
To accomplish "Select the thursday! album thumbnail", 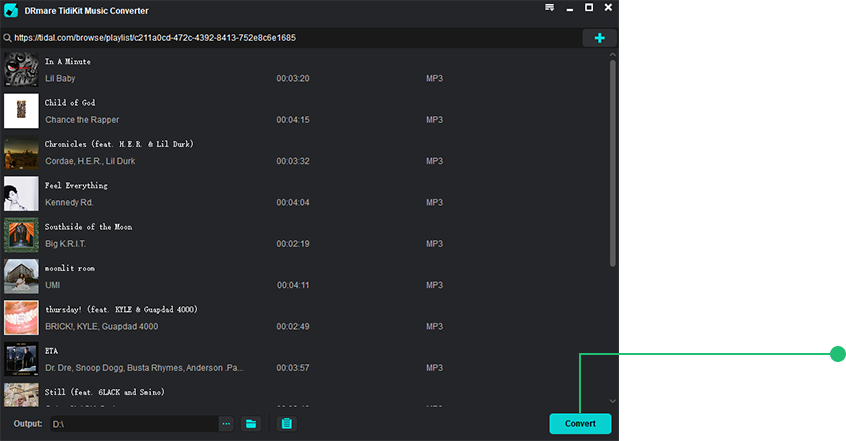I will [x=22, y=317].
